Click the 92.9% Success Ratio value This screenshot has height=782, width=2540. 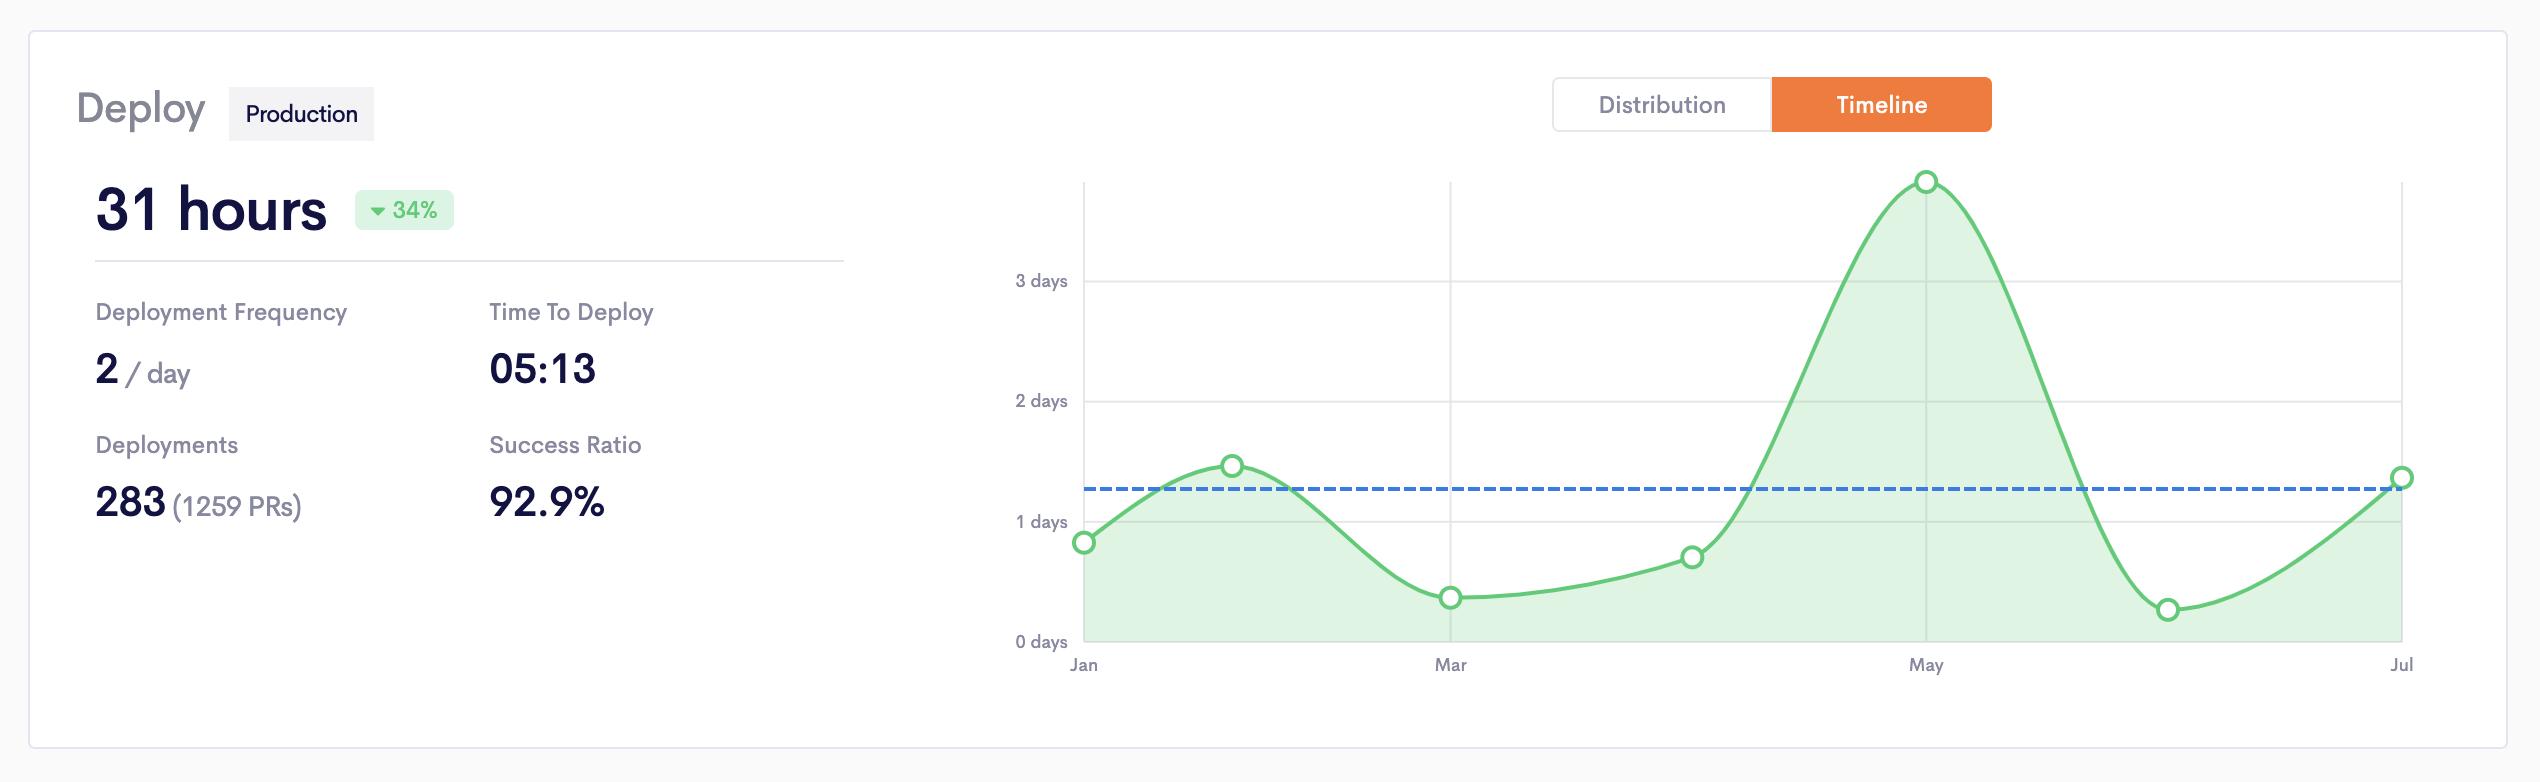tap(546, 502)
